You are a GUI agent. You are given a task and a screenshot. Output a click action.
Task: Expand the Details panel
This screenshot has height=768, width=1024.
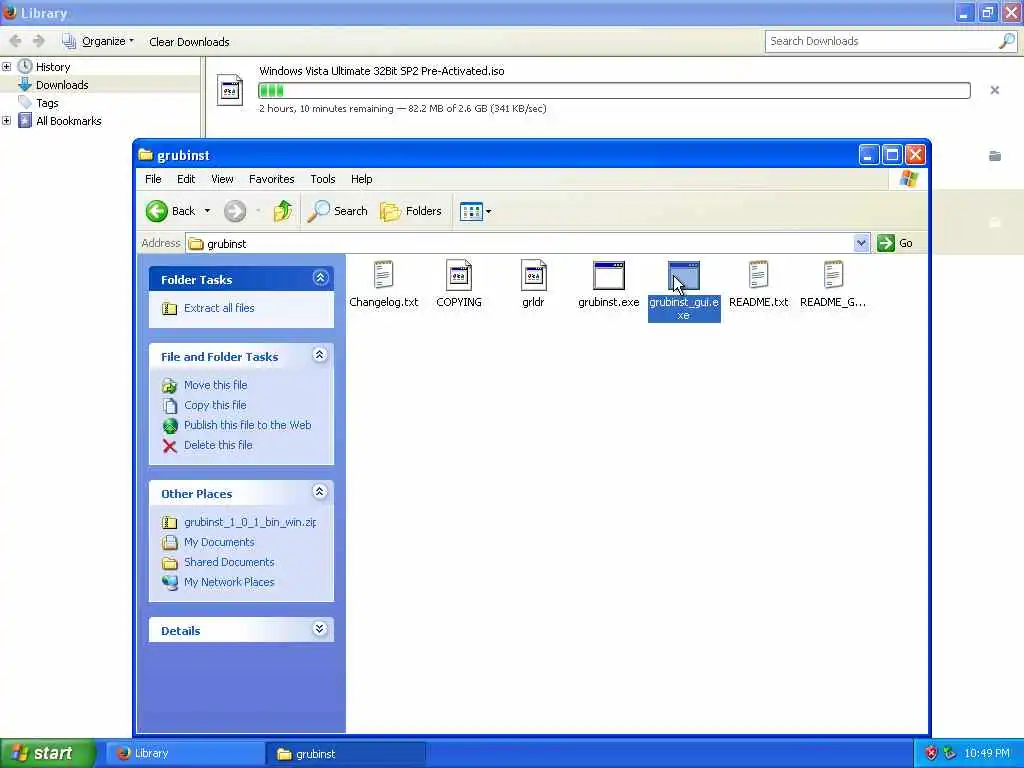tap(319, 630)
